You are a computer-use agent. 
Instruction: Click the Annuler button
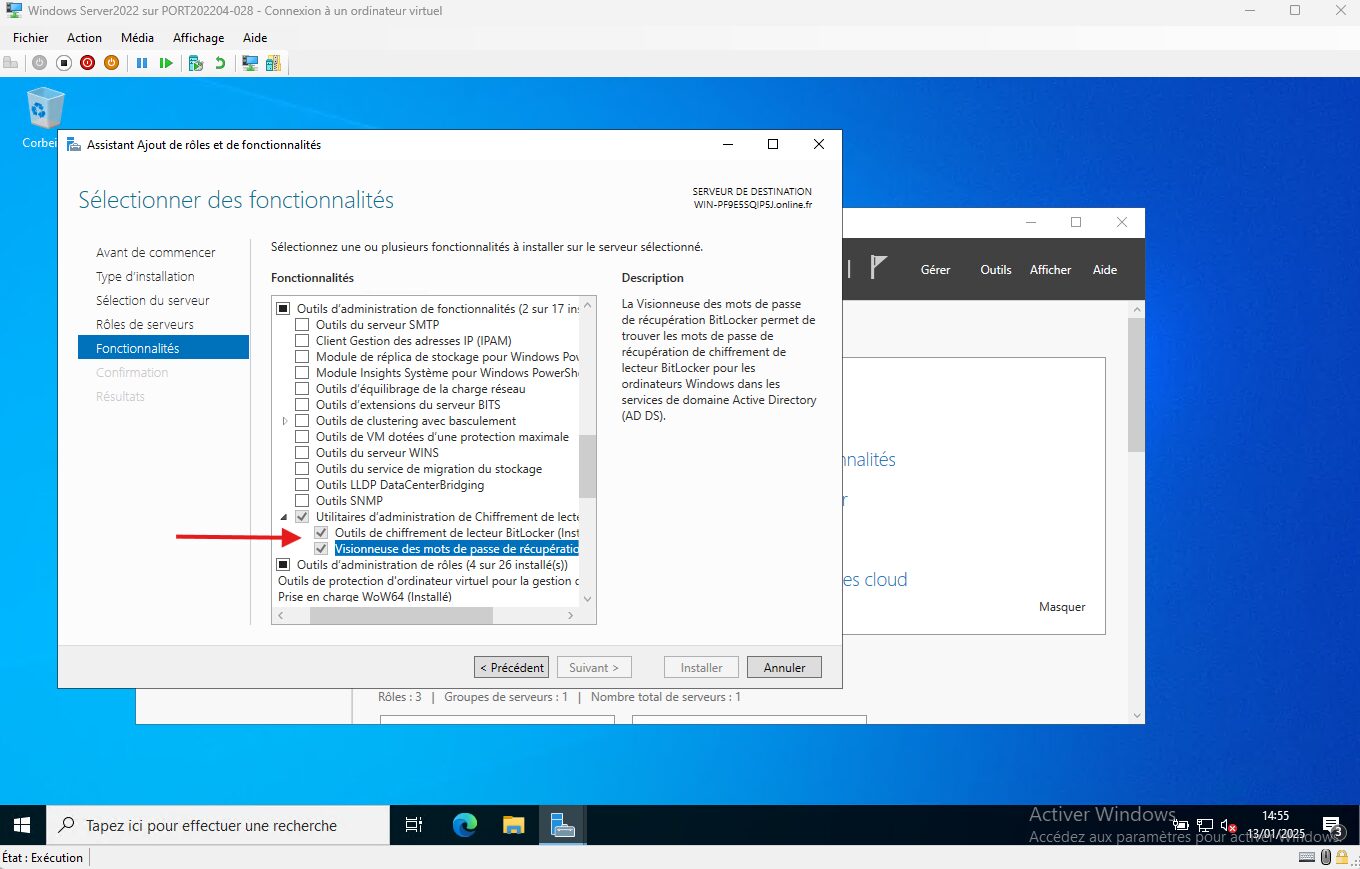[x=784, y=667]
